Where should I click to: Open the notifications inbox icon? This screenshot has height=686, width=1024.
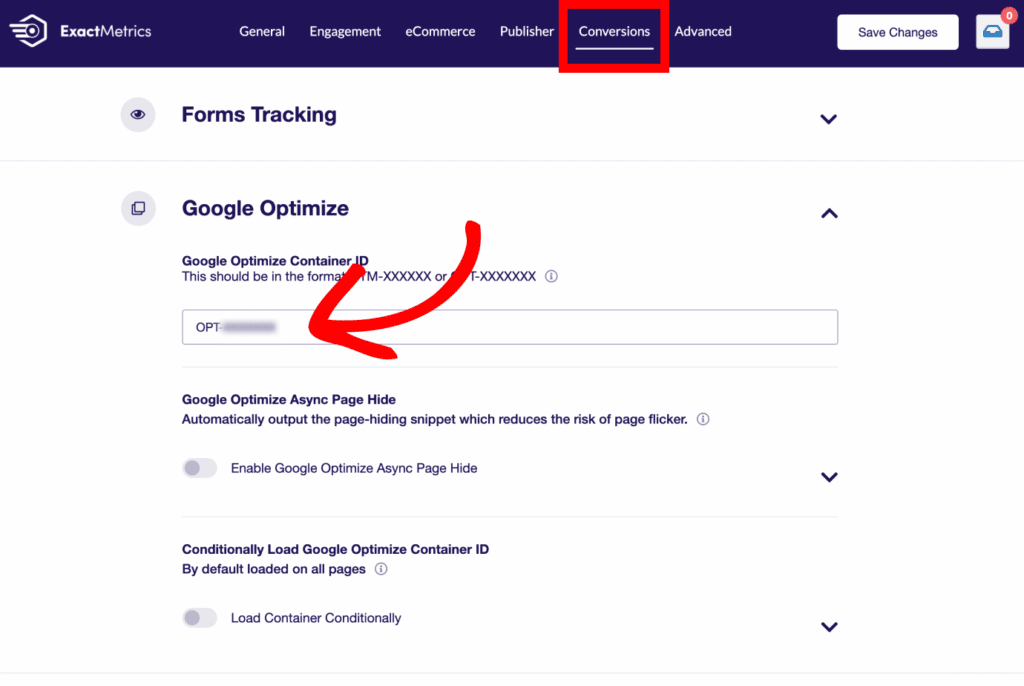tap(992, 31)
